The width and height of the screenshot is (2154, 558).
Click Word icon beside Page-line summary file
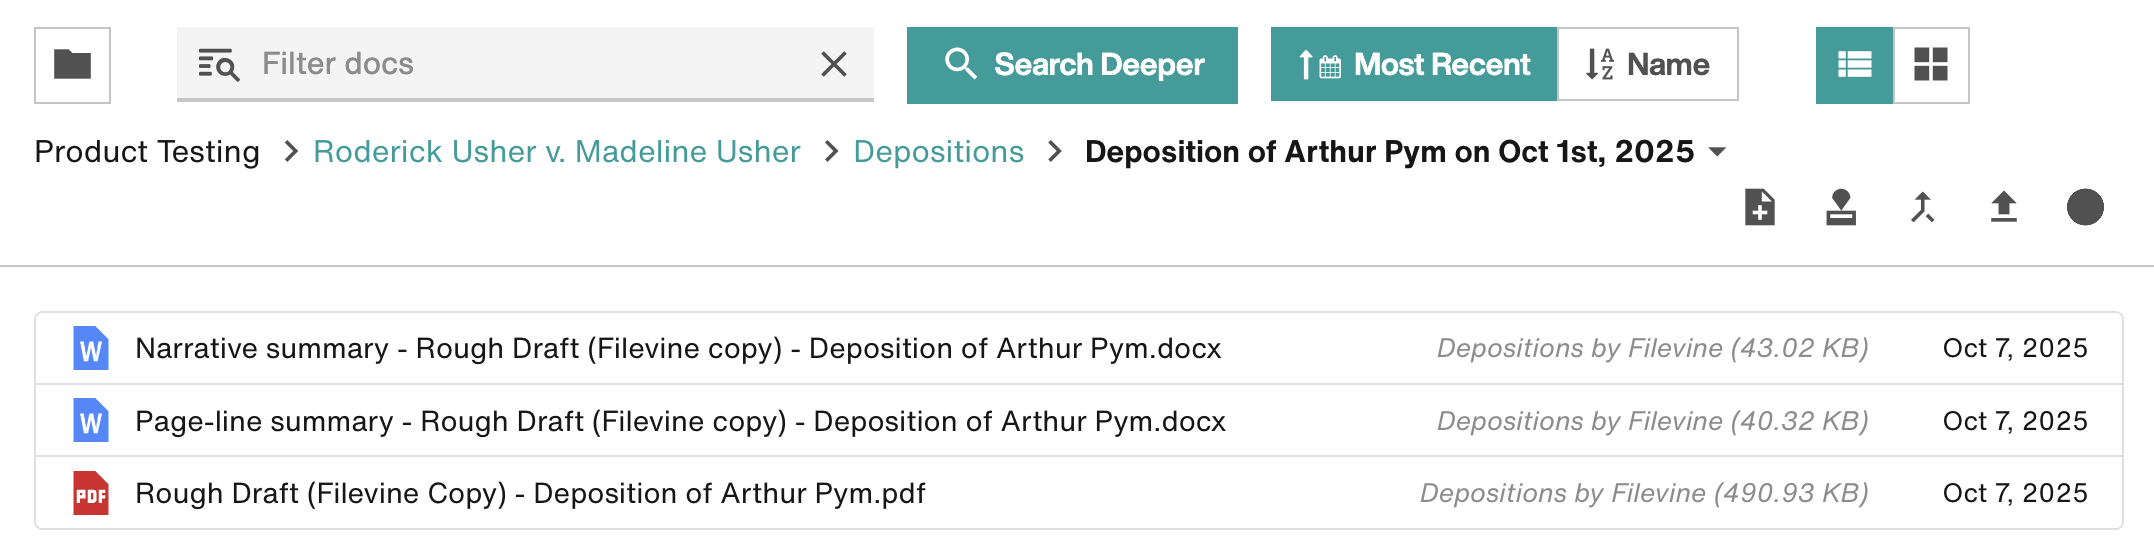coord(91,421)
